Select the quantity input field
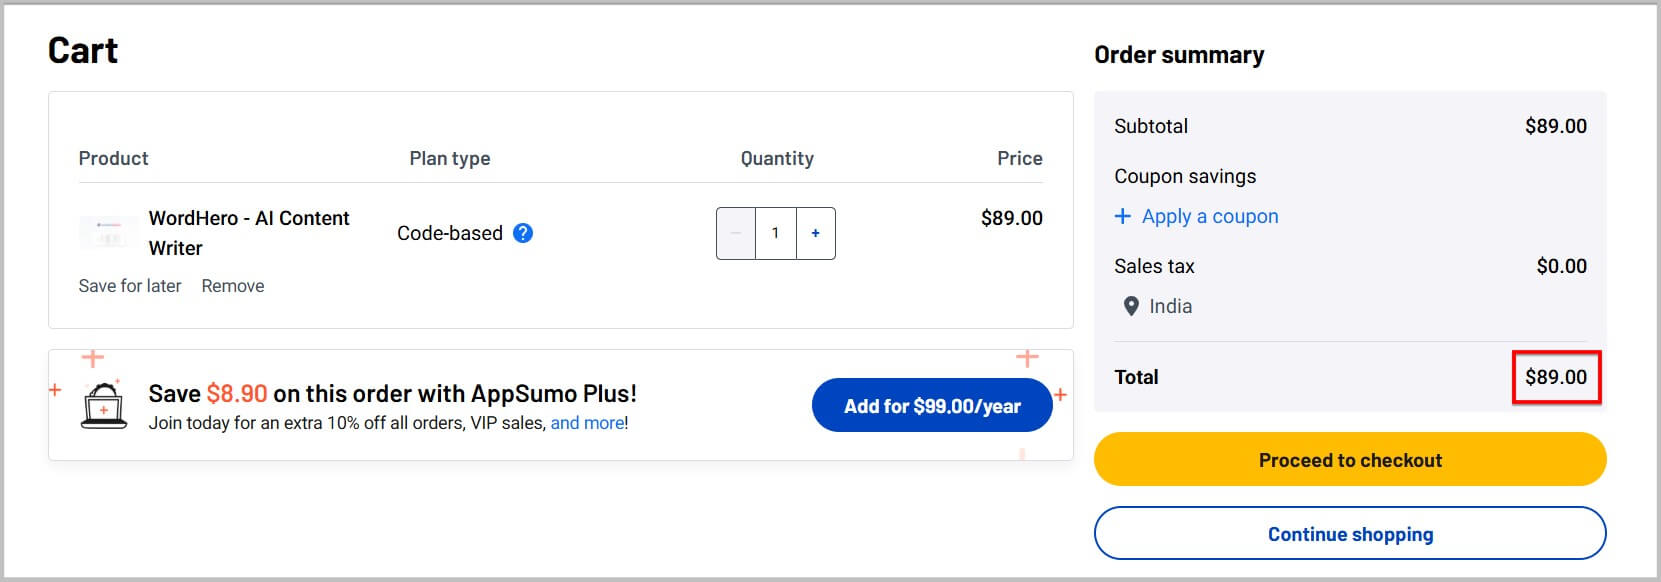Viewport: 1661px width, 582px height. click(x=775, y=233)
